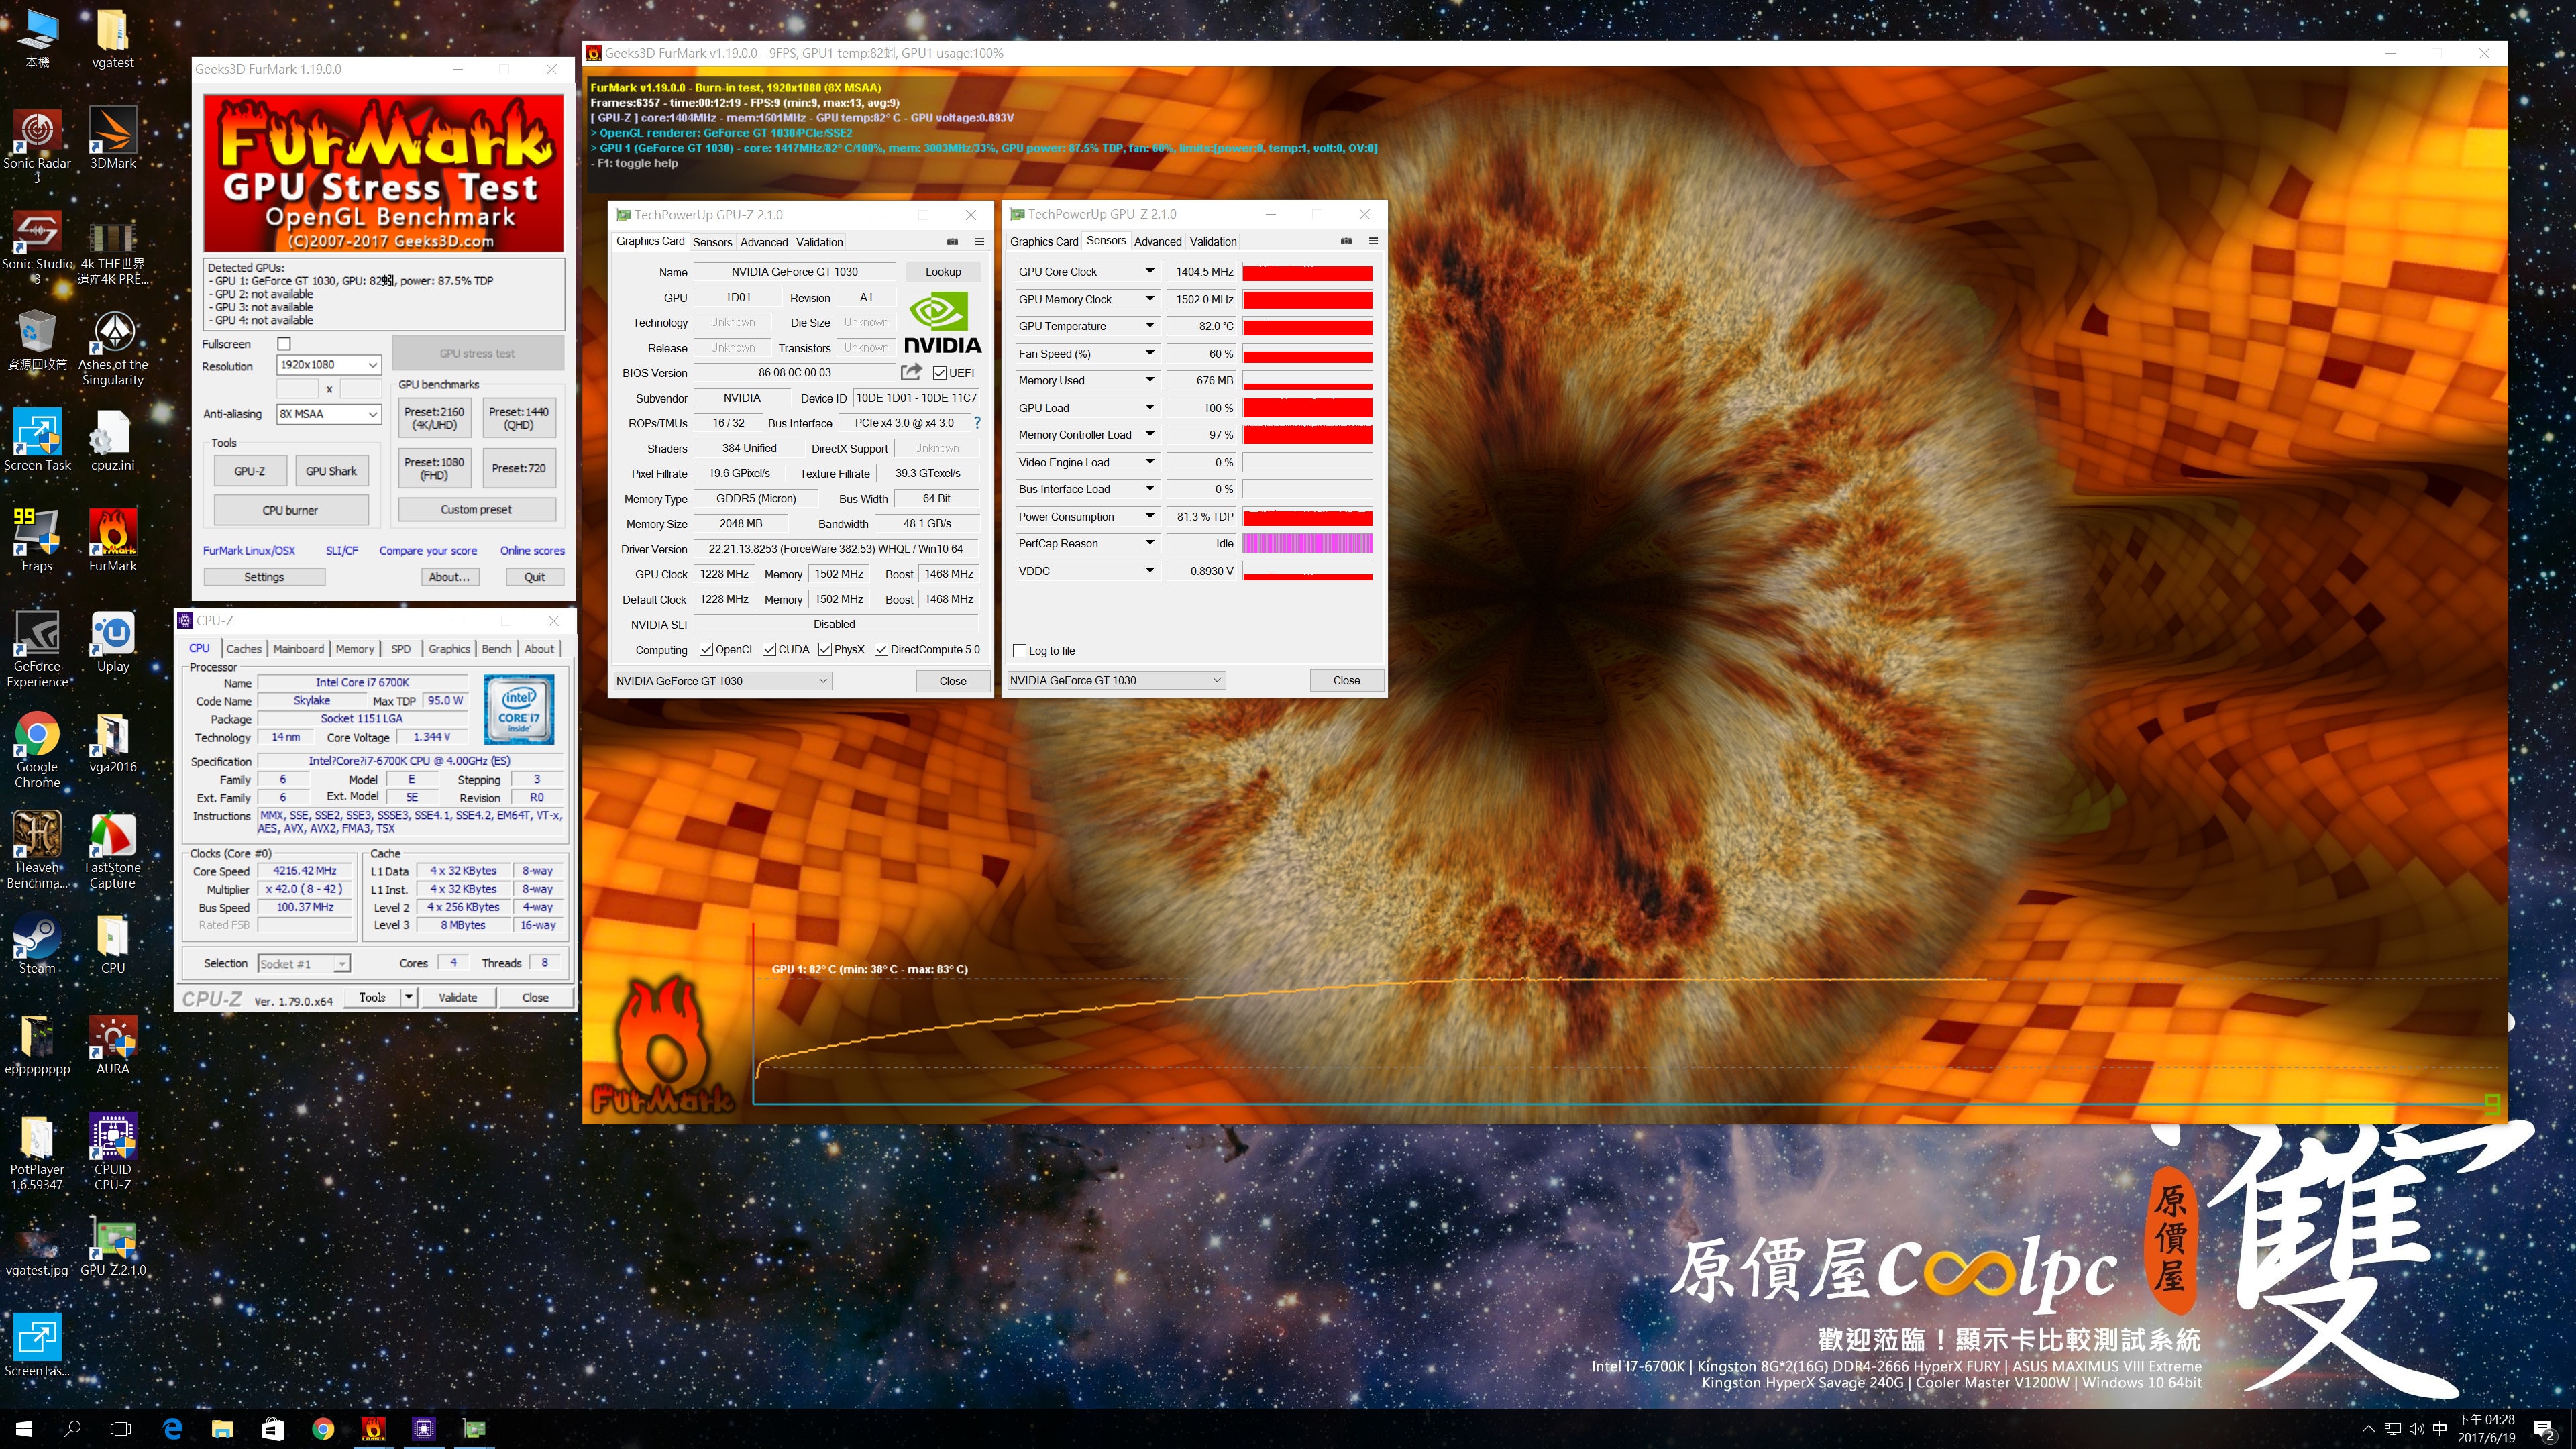This screenshot has width=2576, height=1449.
Task: Open the CPU-Z Socket #1 selection dropdown
Action: coord(304,963)
